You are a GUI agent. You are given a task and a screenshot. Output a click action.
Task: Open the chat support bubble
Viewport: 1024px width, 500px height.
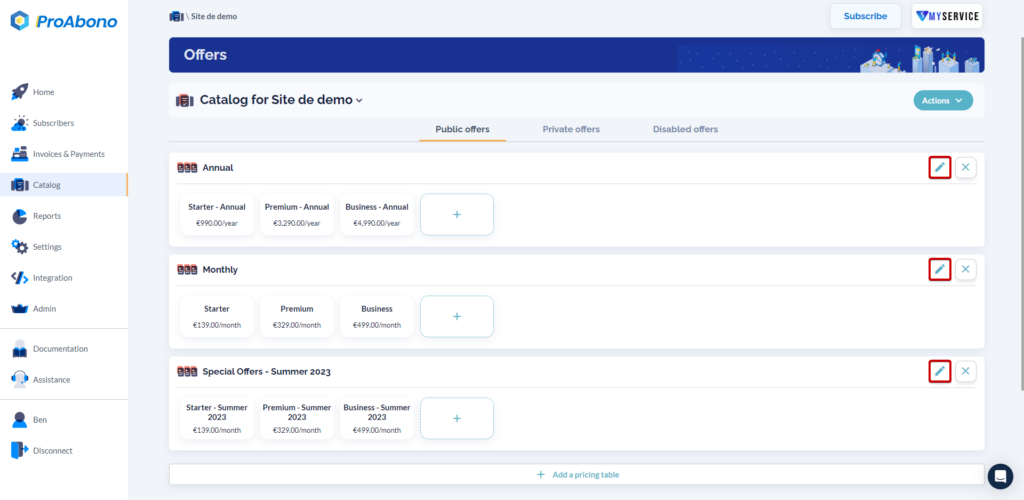(x=1000, y=477)
